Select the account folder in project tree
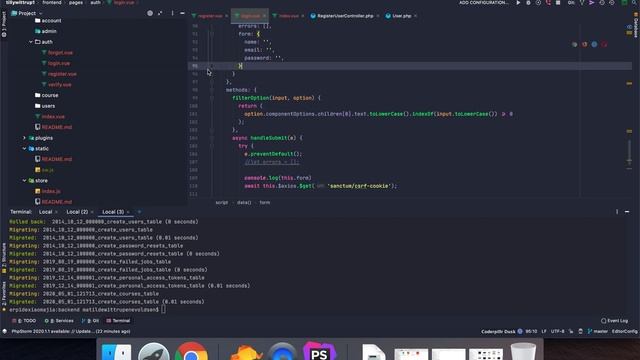This screenshot has height=360, width=640. click(x=51, y=20)
